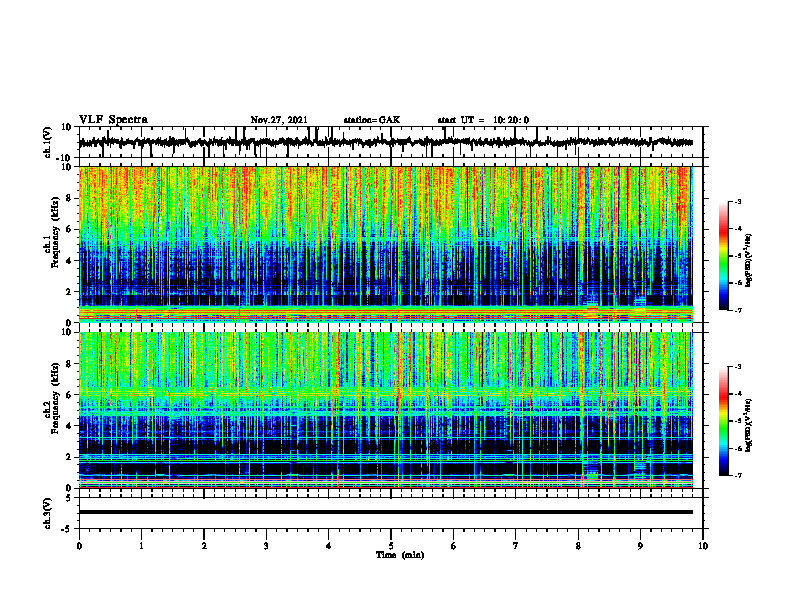This screenshot has height=612, width=792.
Task: Click the "ch.3(V)" axis label
Action: click(x=48, y=513)
